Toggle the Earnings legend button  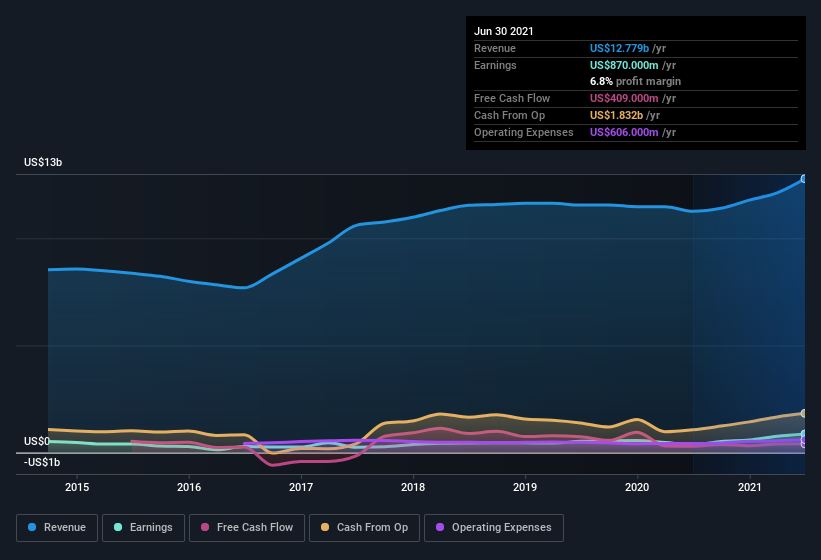pyautogui.click(x=143, y=528)
